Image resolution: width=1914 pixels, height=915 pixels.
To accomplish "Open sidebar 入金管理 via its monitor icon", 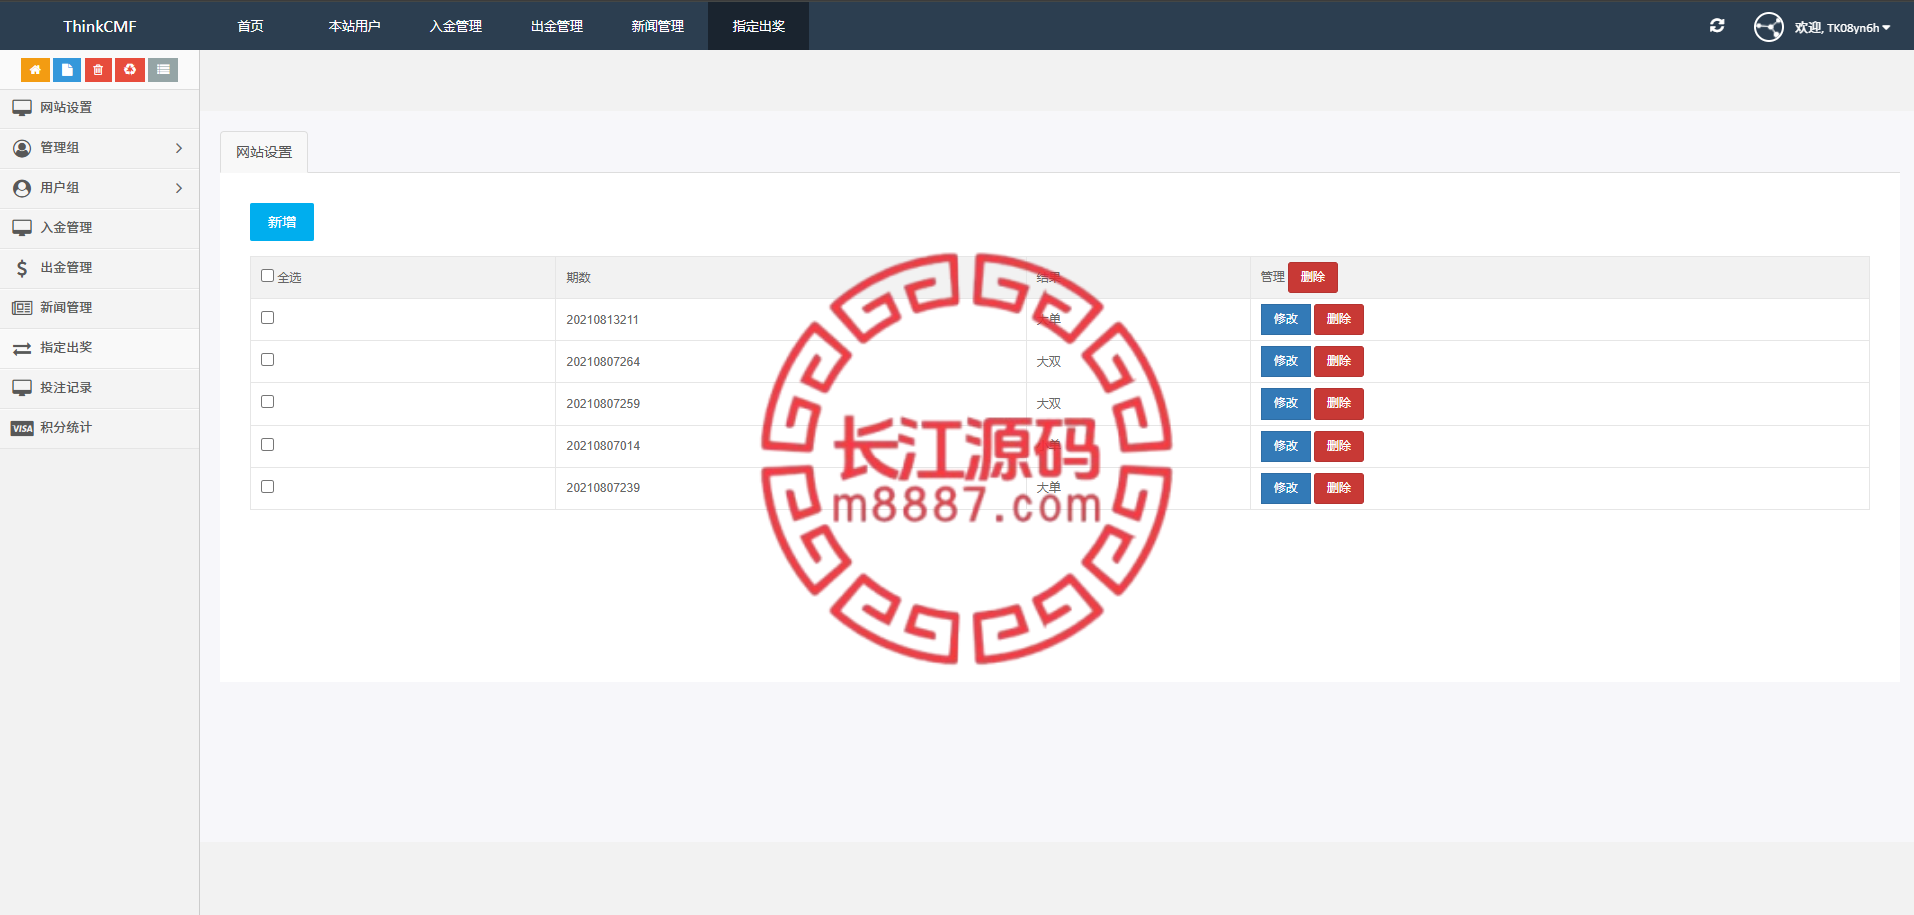I will (x=22, y=228).
